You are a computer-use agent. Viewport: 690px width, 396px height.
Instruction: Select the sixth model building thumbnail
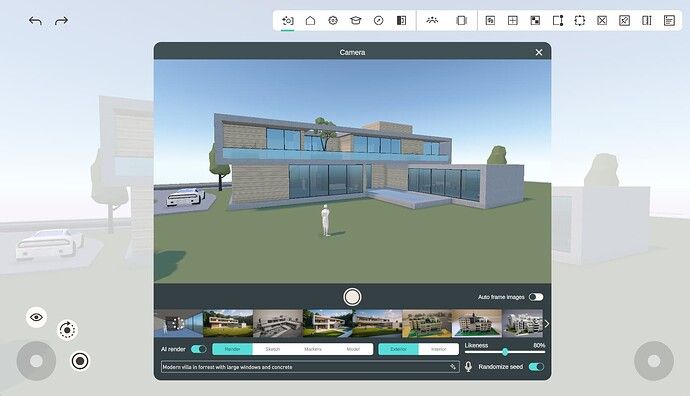427,323
